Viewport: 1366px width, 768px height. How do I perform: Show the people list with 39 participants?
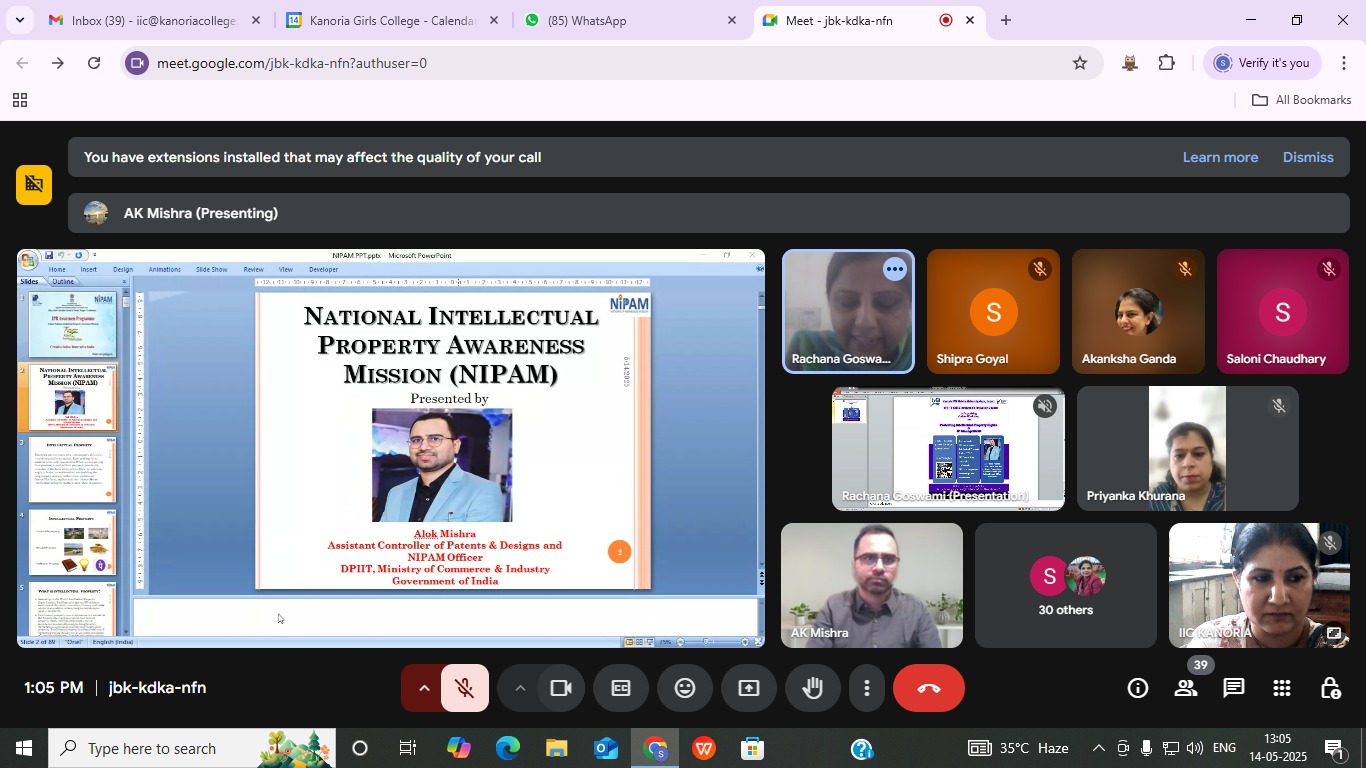(x=1186, y=688)
